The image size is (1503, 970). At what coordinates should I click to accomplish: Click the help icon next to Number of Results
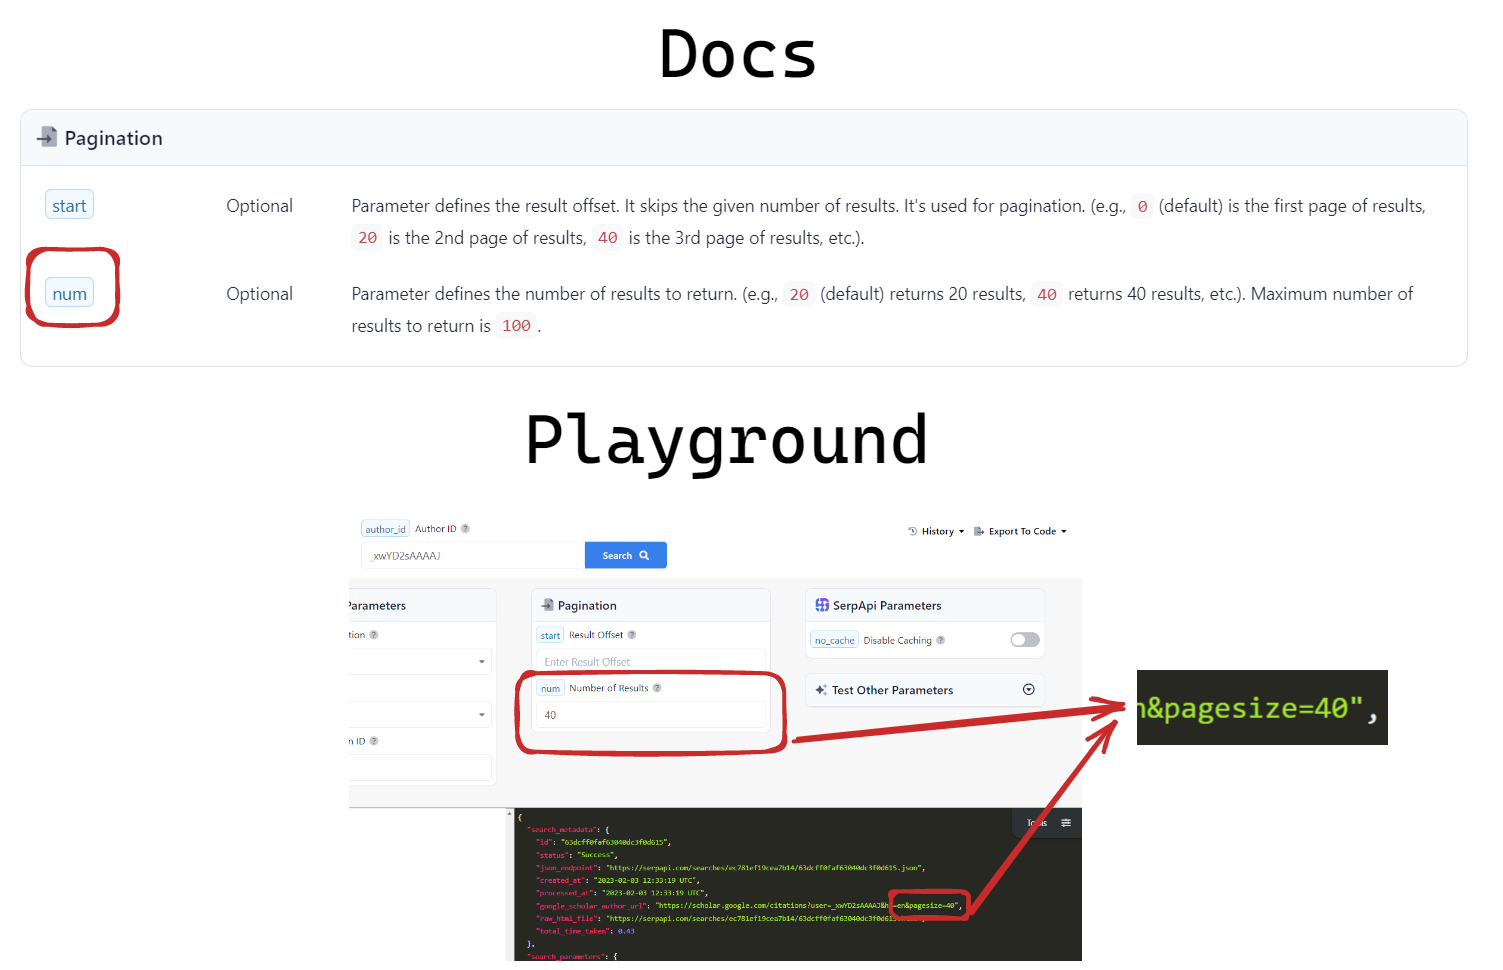[x=658, y=687]
